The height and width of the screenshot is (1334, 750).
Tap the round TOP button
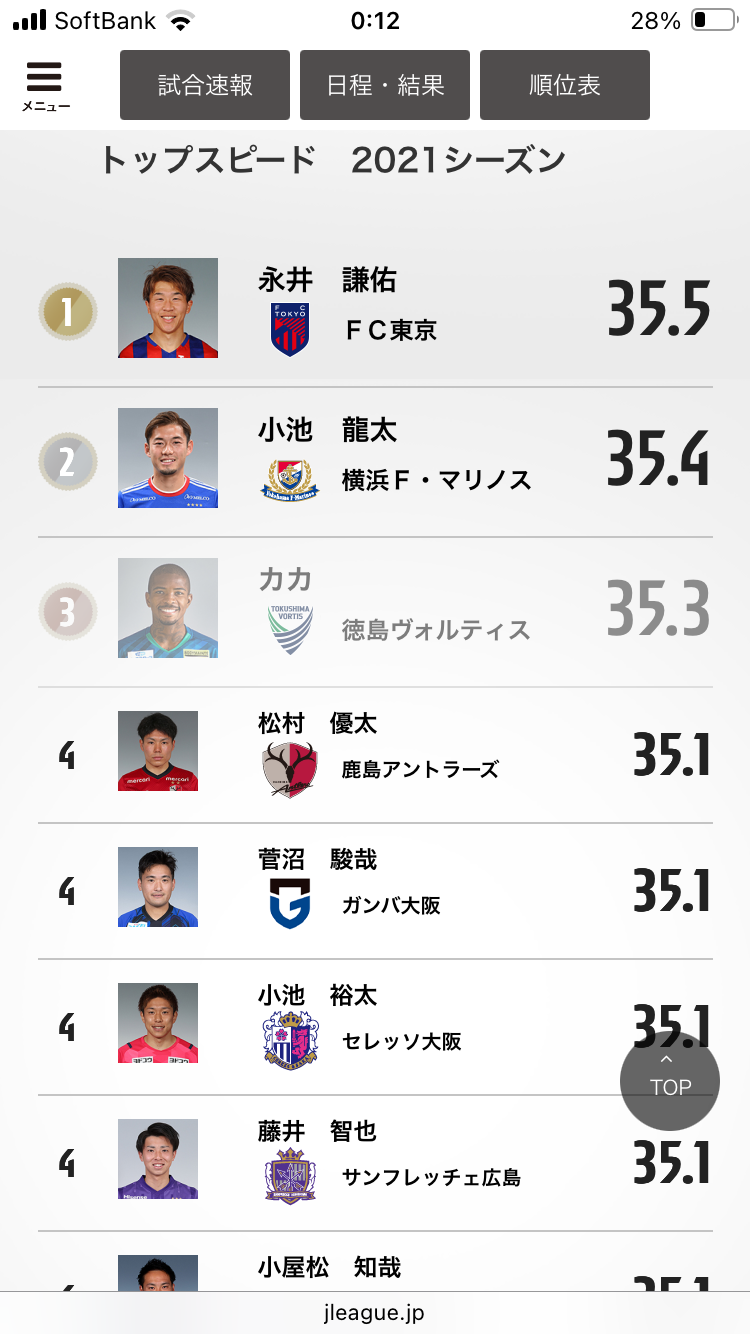tap(670, 1081)
